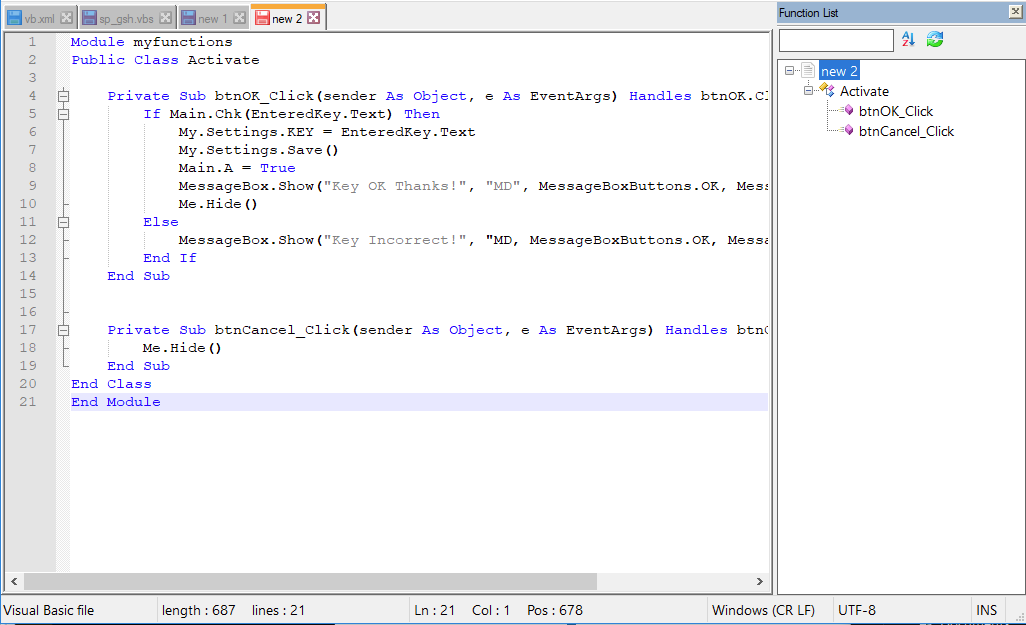Click the Col : 1 status entry
This screenshot has width=1026, height=625.
(491, 610)
